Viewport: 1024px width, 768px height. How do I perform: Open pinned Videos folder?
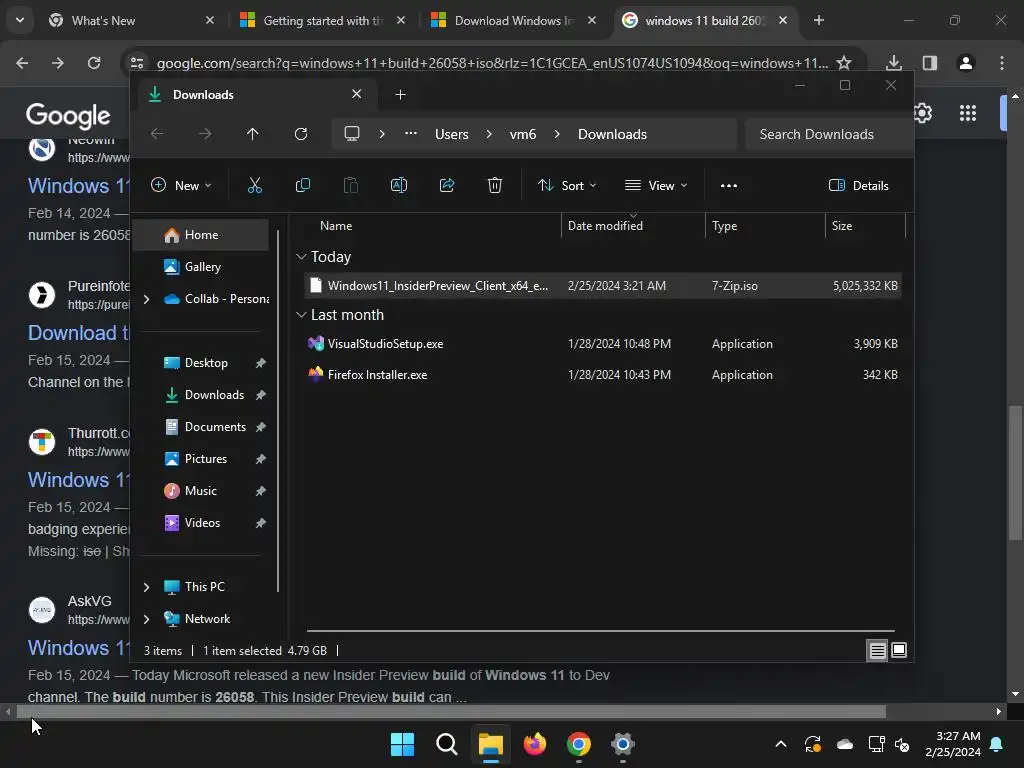click(204, 523)
